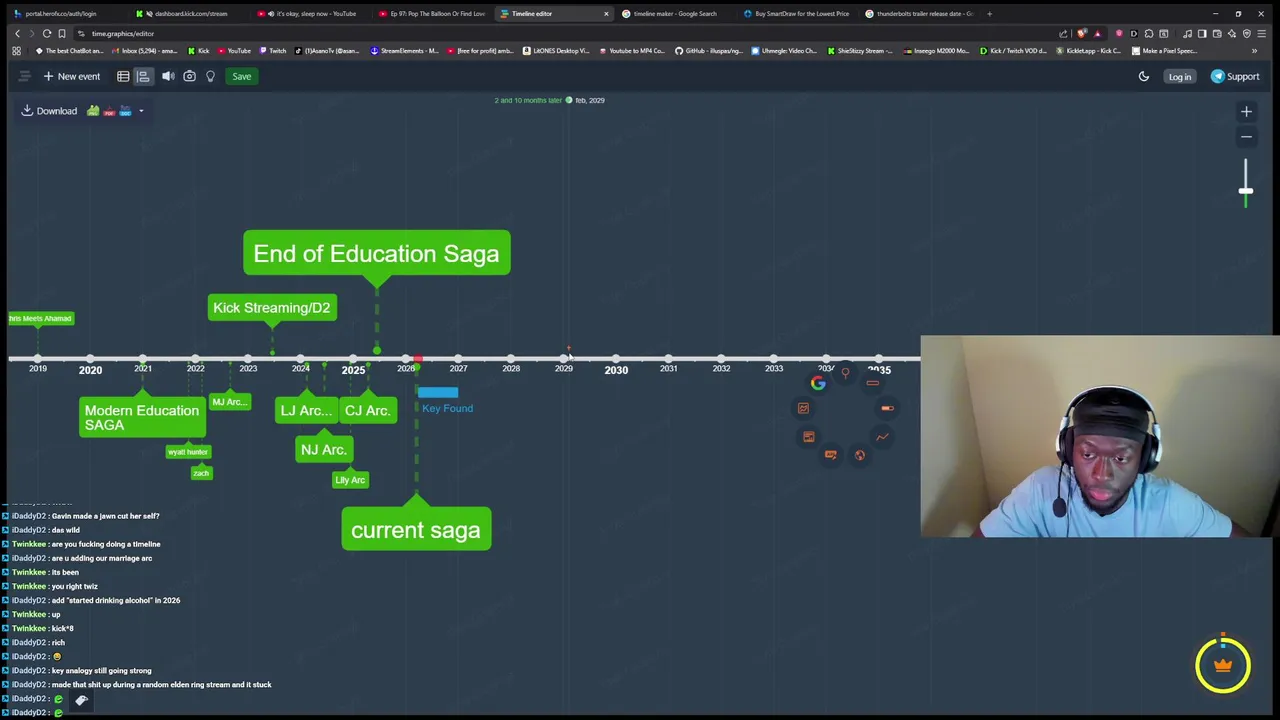Choose the framed chart icon in radial menu
This screenshot has width=1280, height=720.
(803, 408)
